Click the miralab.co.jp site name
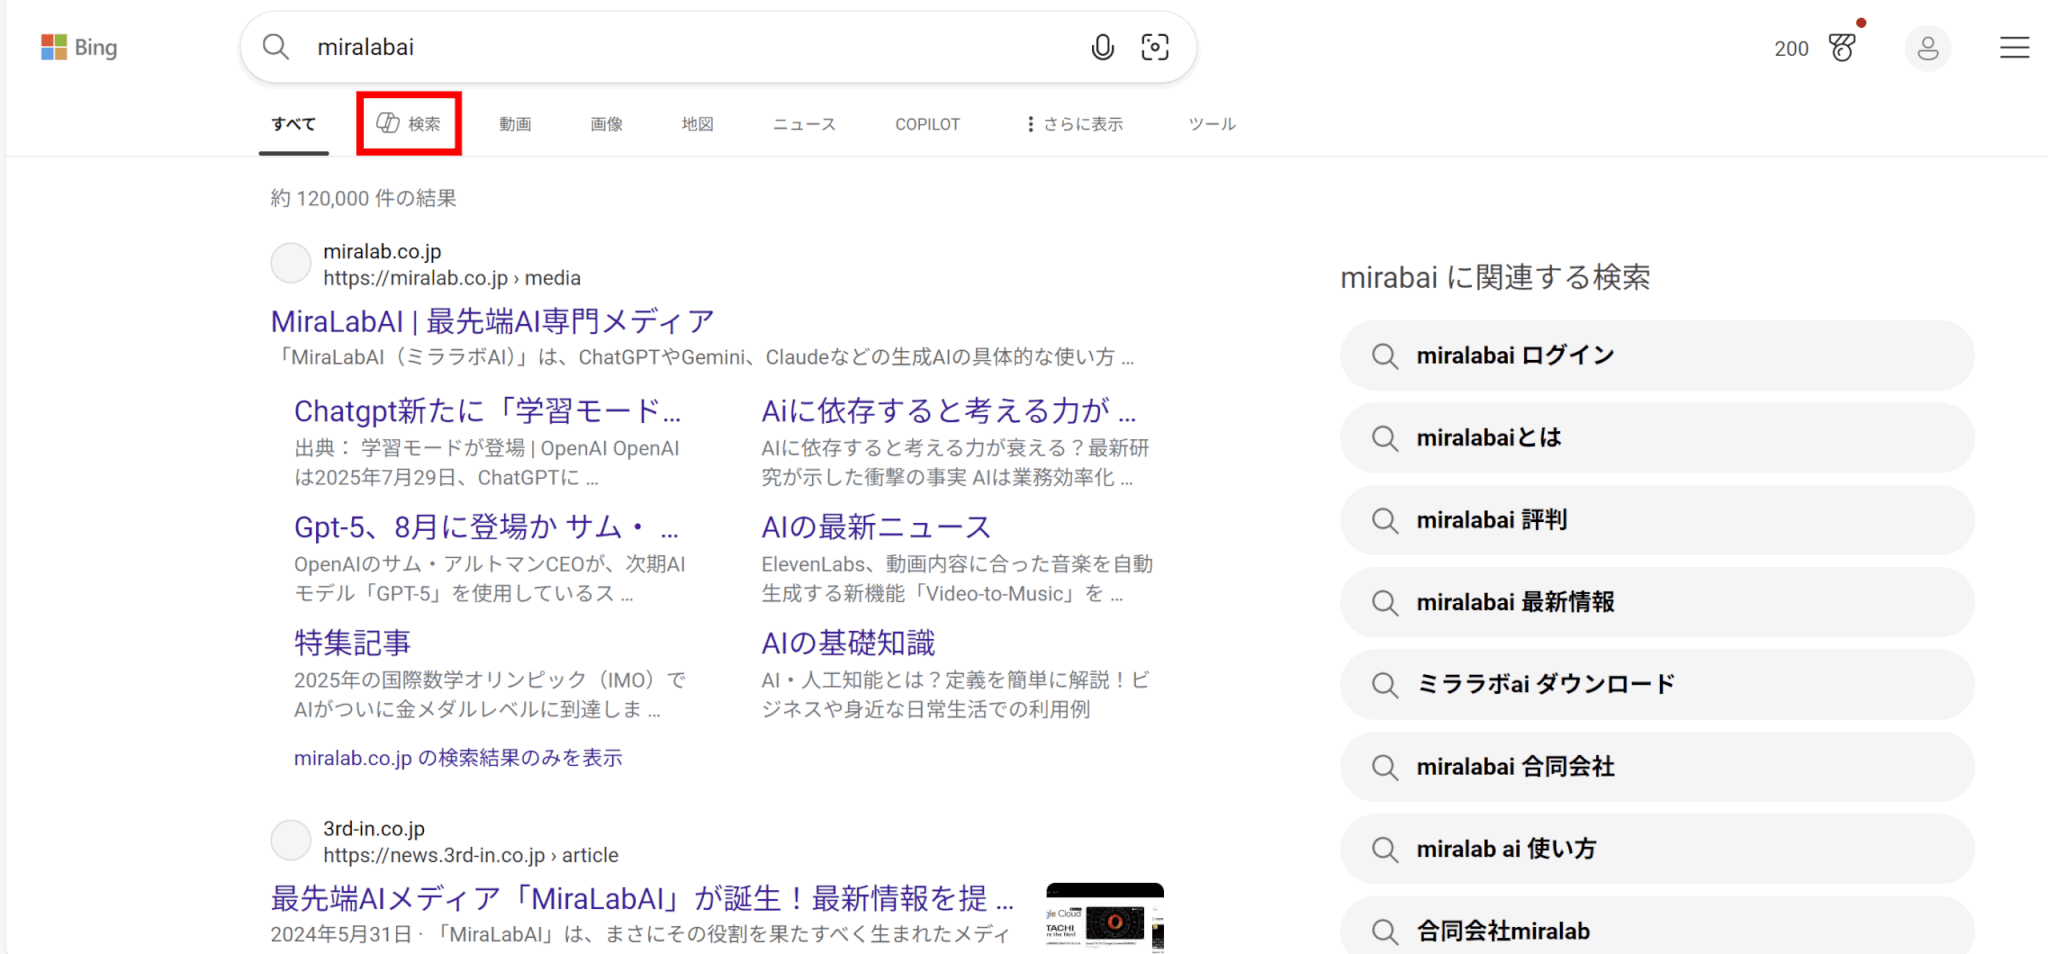This screenshot has width=2048, height=954. point(382,252)
